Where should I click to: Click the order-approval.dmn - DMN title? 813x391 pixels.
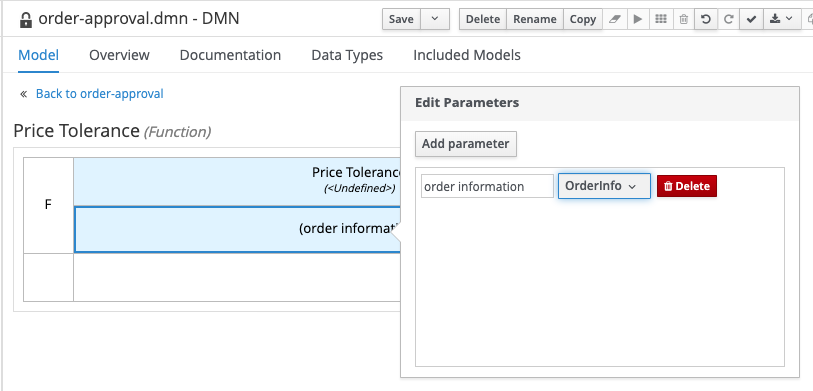(x=139, y=19)
